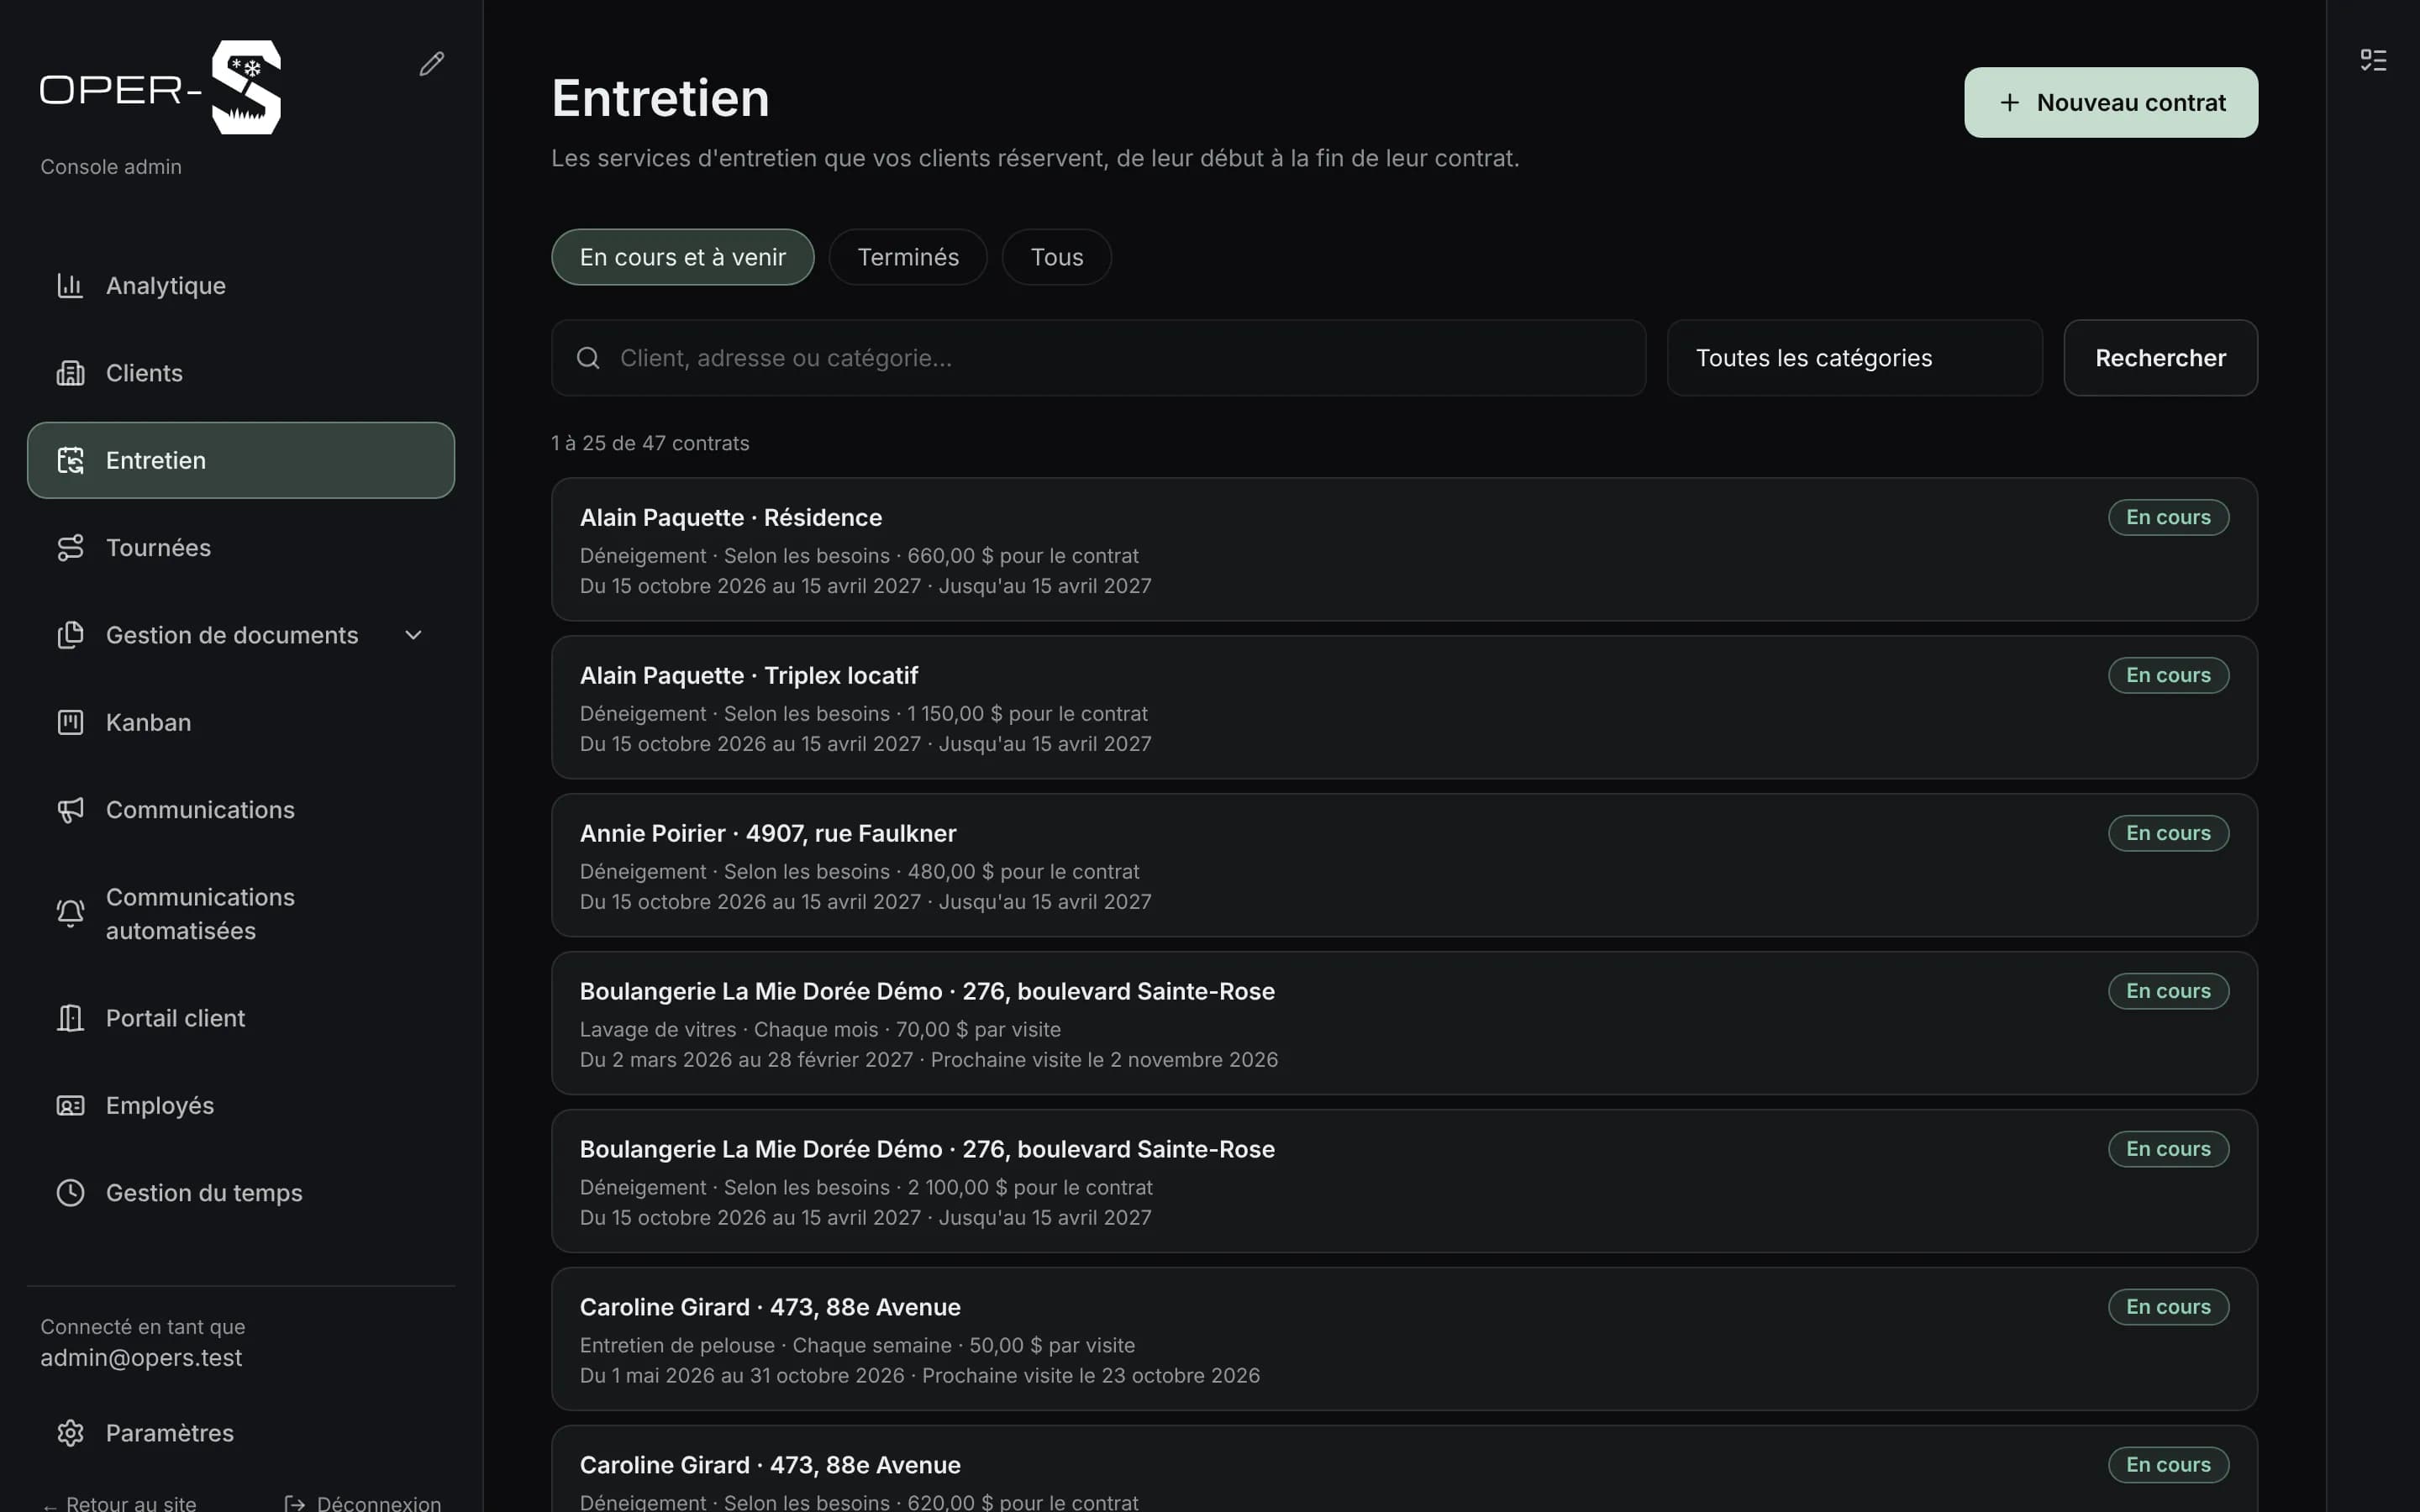
Task: Click the Déconnexion link
Action: pos(363,1502)
